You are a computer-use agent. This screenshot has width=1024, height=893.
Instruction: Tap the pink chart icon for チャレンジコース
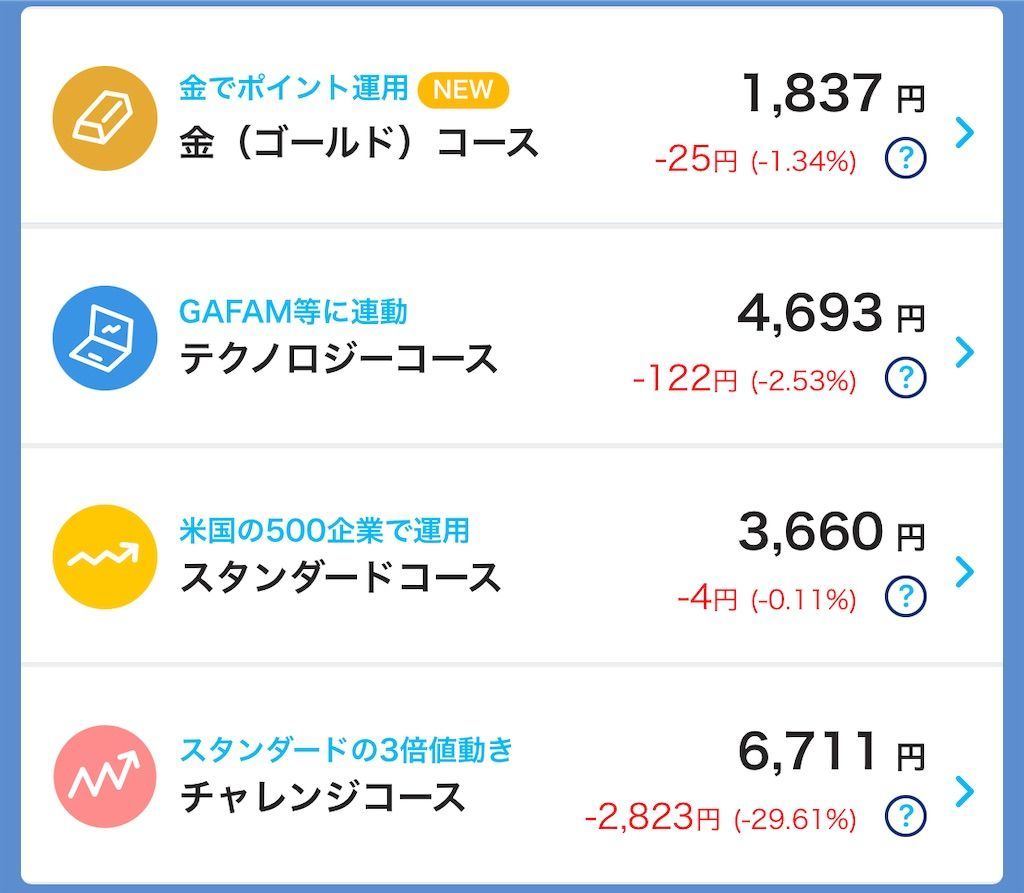(x=106, y=777)
